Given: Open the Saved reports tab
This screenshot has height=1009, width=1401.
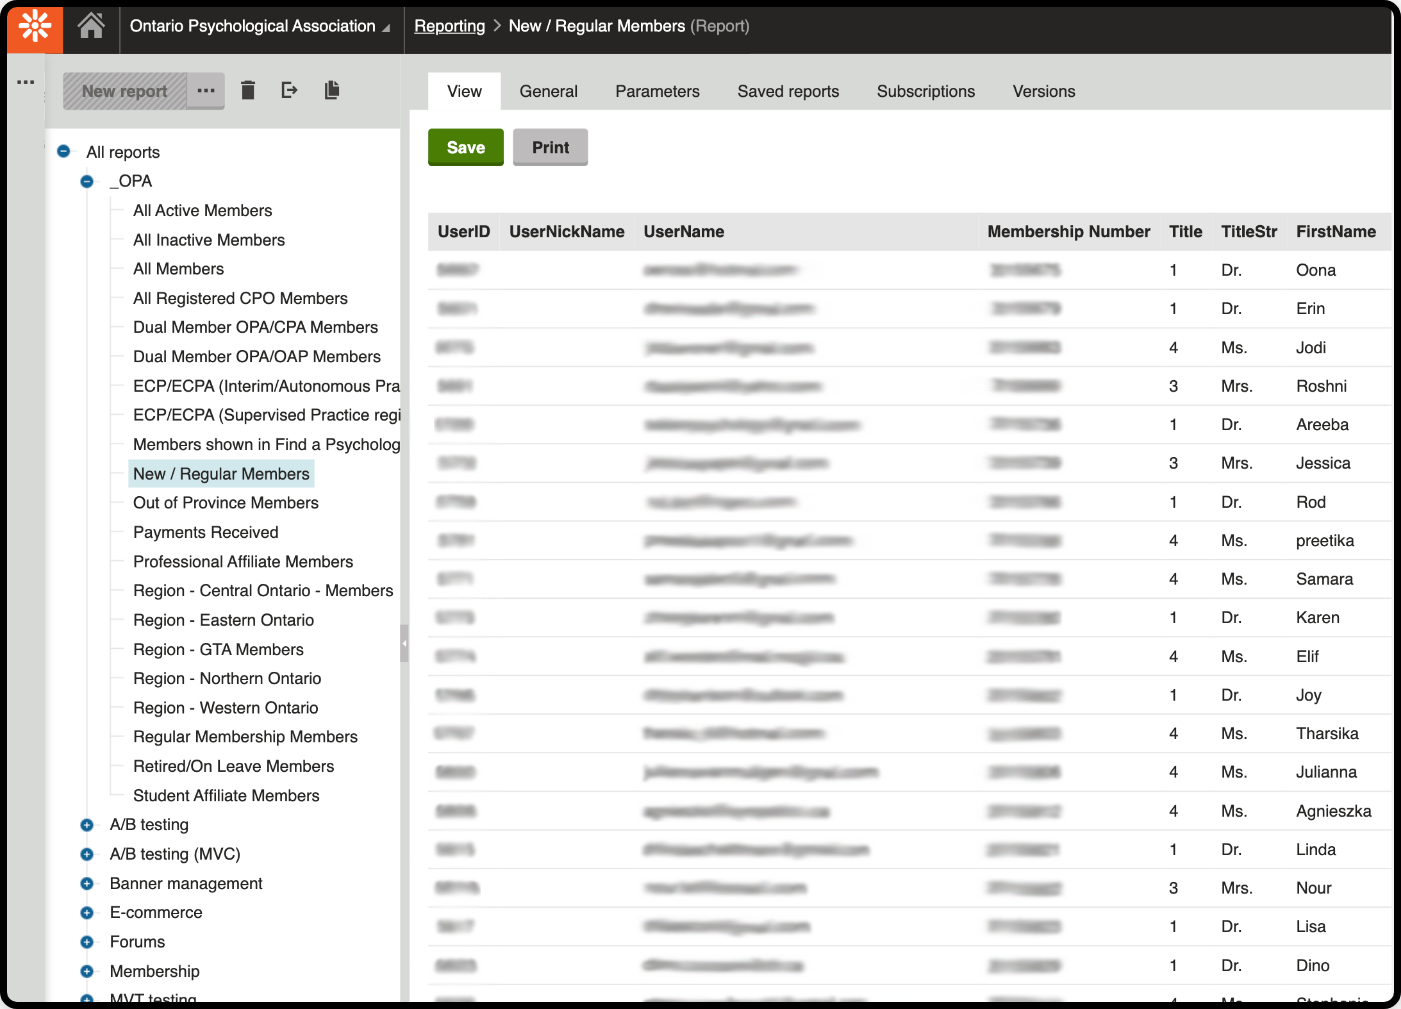Looking at the screenshot, I should pyautogui.click(x=788, y=91).
